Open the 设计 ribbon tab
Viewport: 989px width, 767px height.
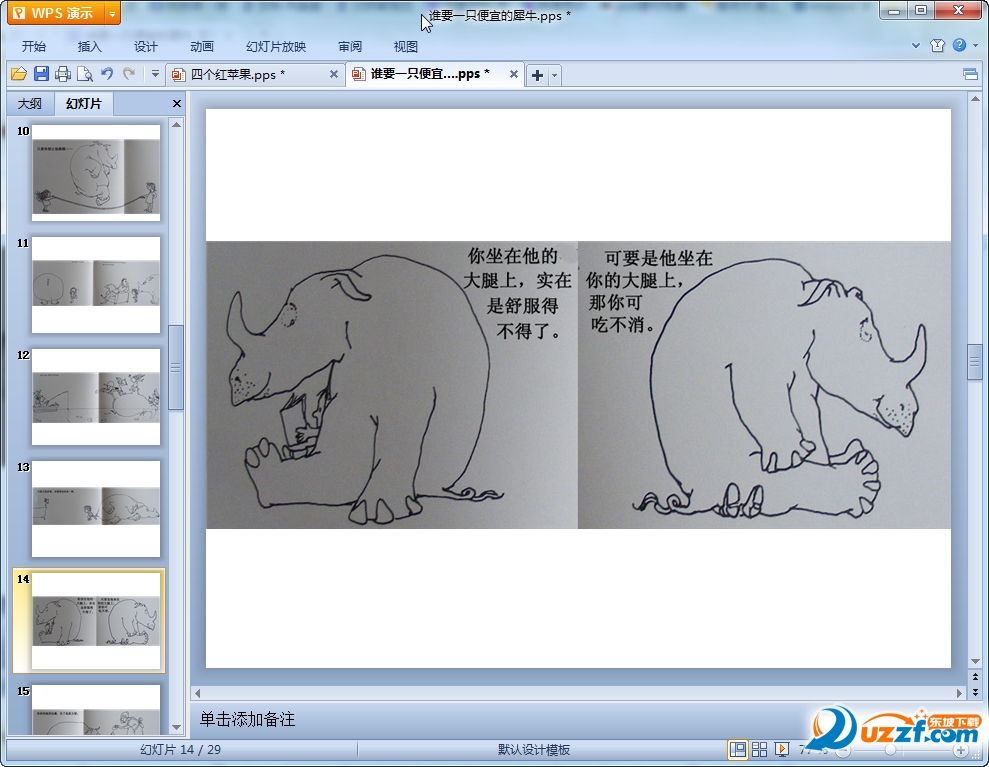click(146, 47)
